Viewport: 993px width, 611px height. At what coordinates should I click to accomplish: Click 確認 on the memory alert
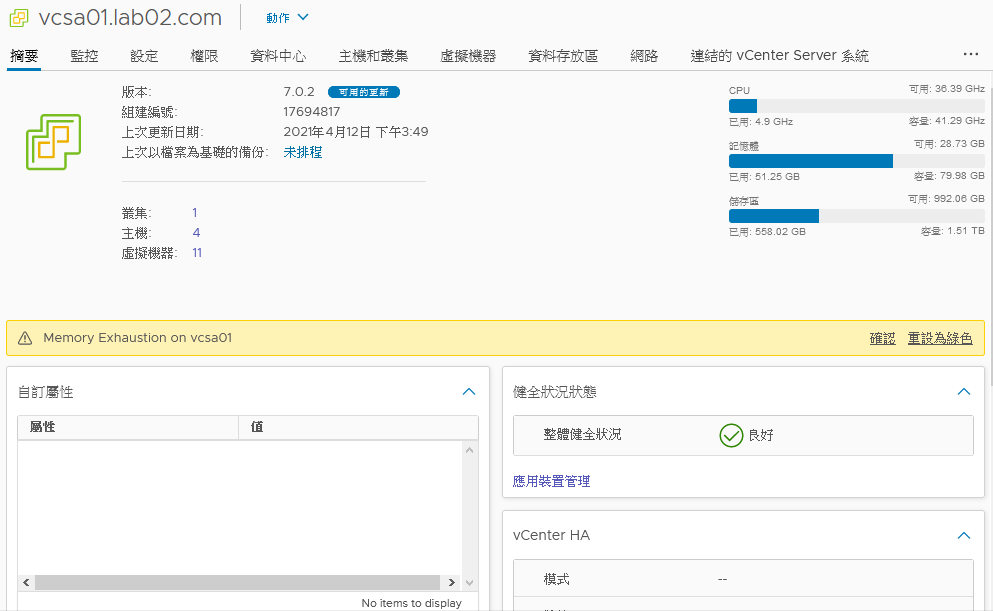point(882,338)
